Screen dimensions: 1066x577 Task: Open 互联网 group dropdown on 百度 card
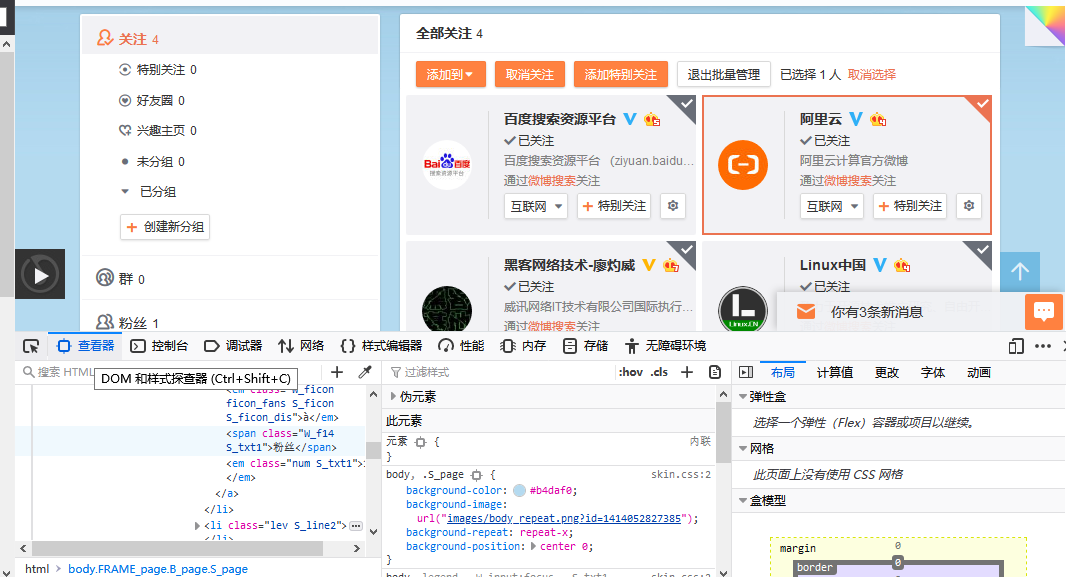[x=536, y=206]
